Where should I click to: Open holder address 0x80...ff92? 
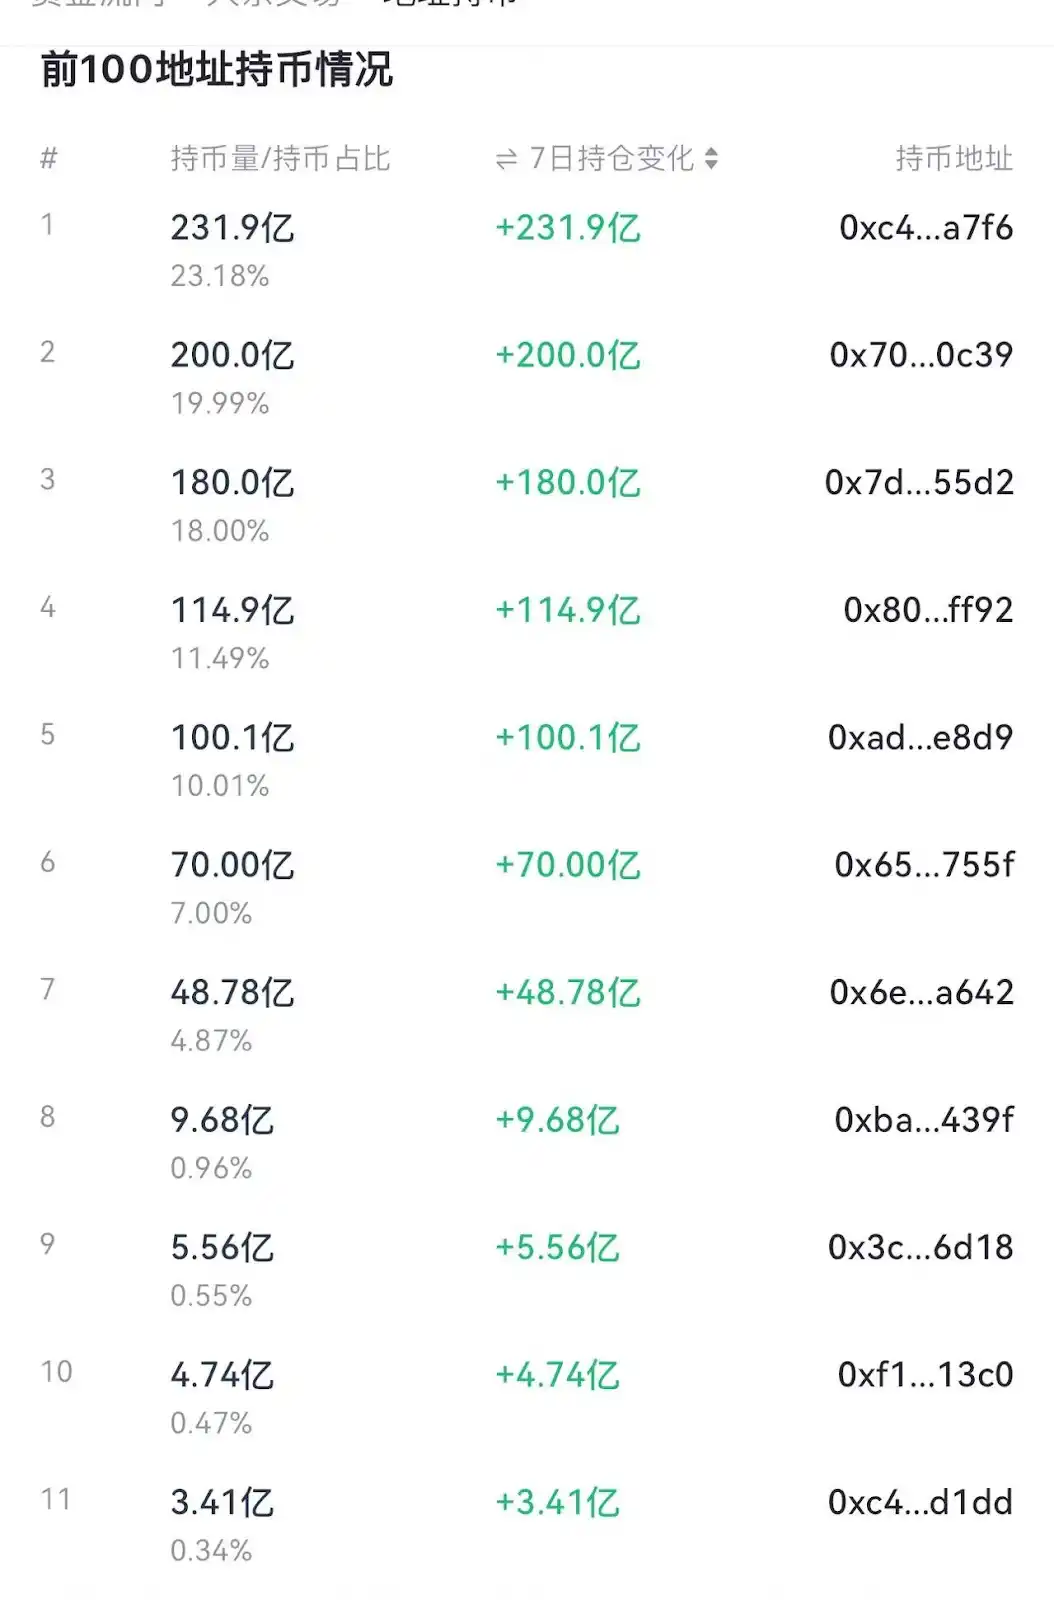(927, 610)
